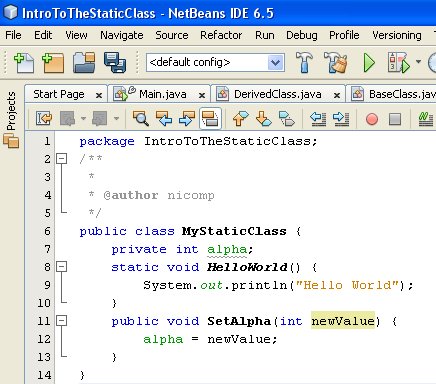Screen dimensions: 436x384
Task: Open the Versioning menu
Action: pyautogui.click(x=397, y=35)
